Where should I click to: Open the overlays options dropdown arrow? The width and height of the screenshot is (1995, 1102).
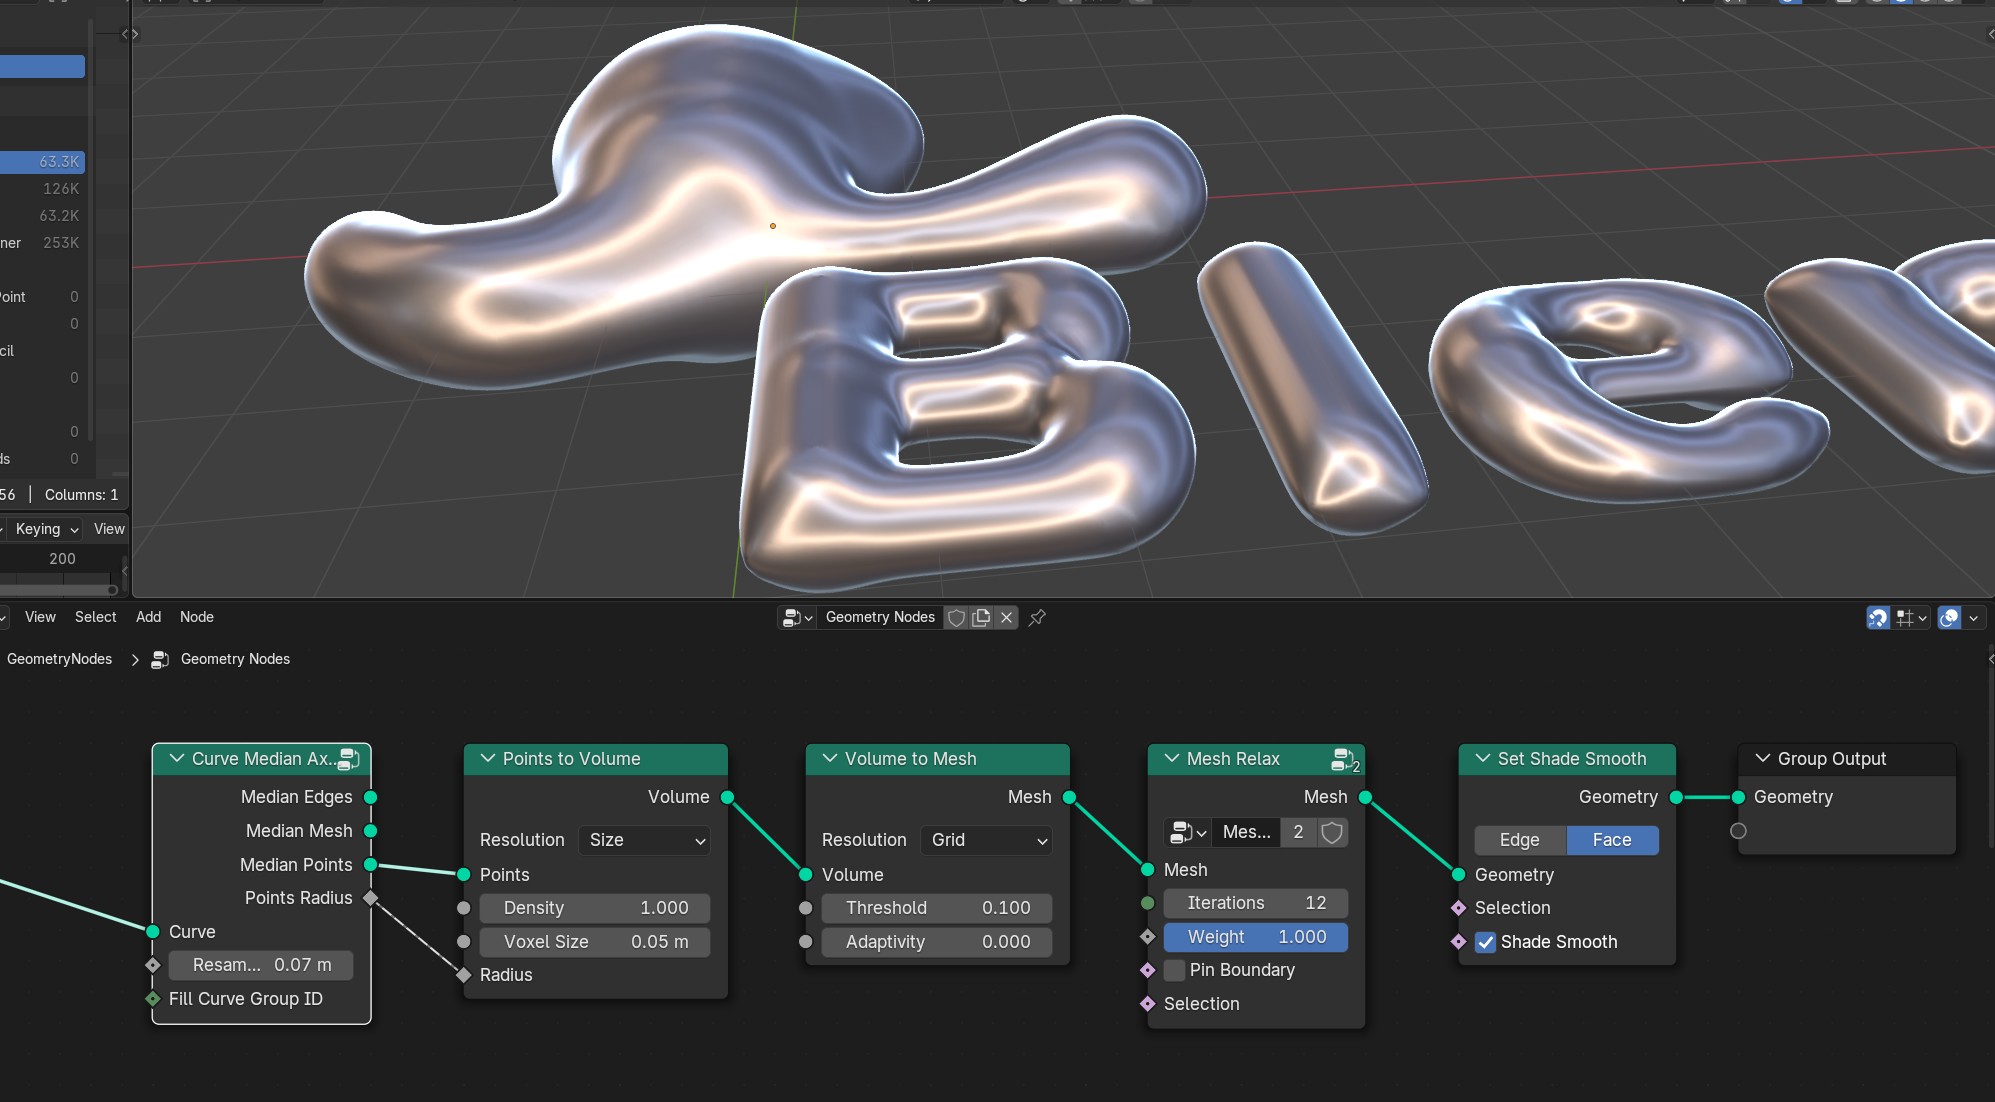coord(1973,618)
